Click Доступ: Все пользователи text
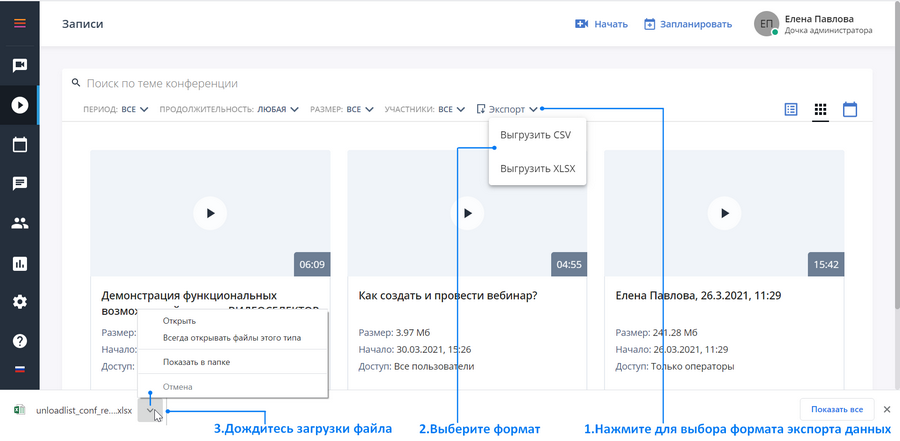This screenshot has width=900, height=441. 417,366
